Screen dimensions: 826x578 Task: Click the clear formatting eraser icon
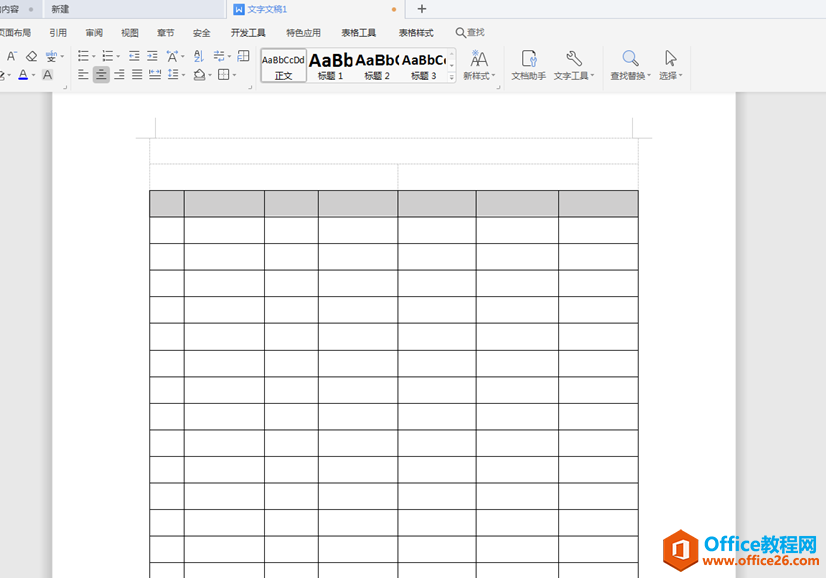pyautogui.click(x=31, y=57)
